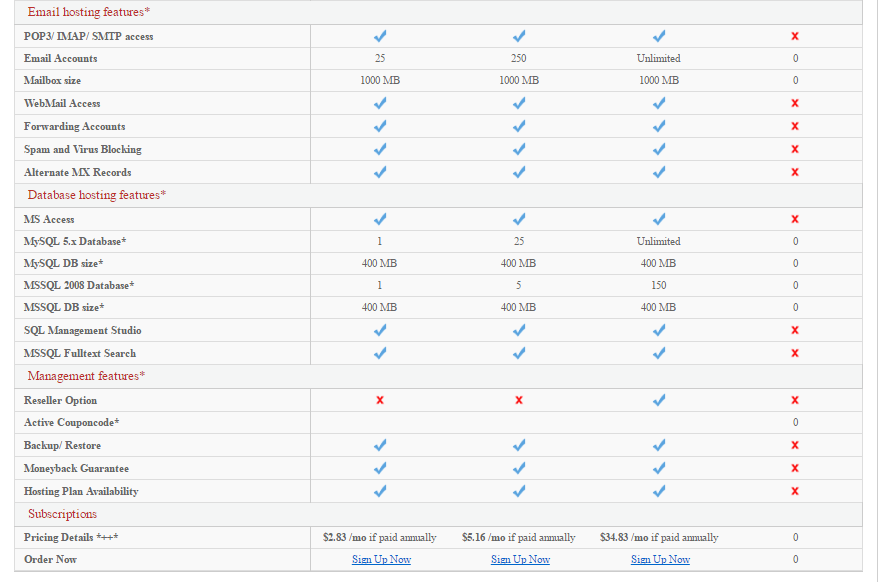The width and height of the screenshot is (878, 582).
Task: Click the MSSQL DB size* label
Action: click(x=64, y=308)
